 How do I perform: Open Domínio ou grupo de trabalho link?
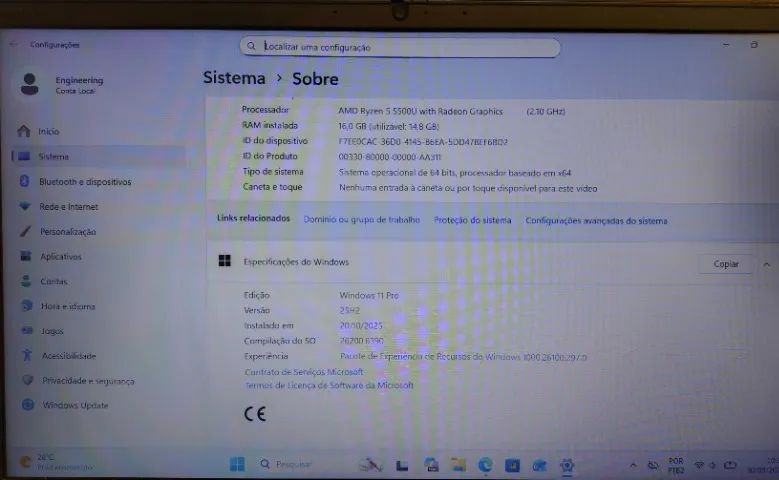pyautogui.click(x=362, y=220)
